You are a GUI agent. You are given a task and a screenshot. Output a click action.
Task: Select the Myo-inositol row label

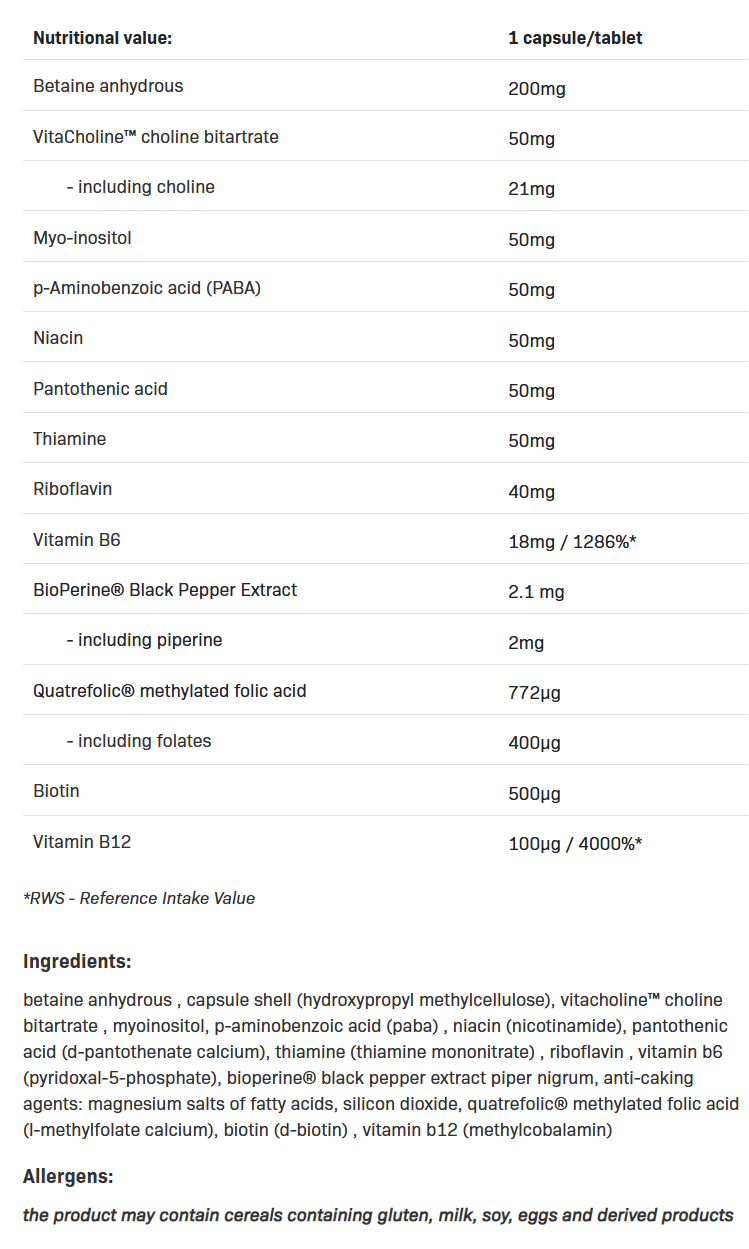82,238
